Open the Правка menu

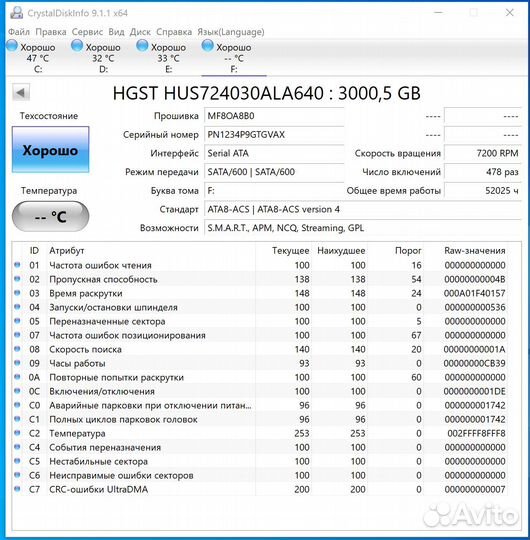(x=51, y=32)
